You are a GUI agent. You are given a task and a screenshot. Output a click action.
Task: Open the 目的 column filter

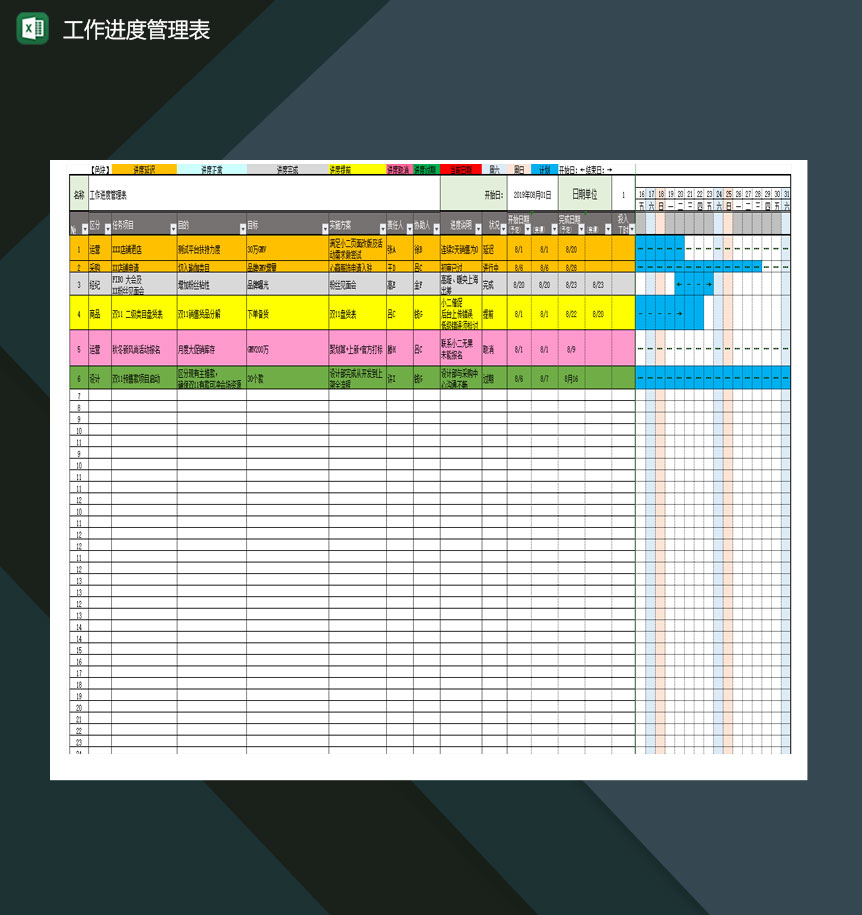(x=242, y=227)
